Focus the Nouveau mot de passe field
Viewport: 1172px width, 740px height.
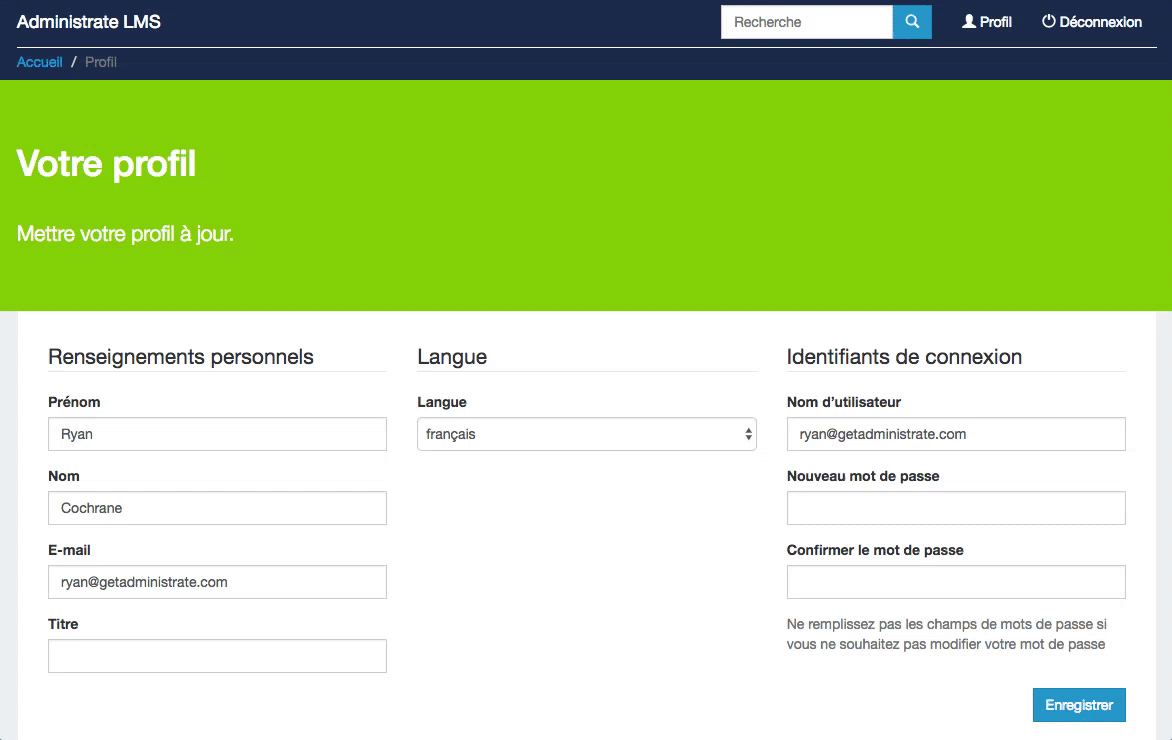[956, 508]
